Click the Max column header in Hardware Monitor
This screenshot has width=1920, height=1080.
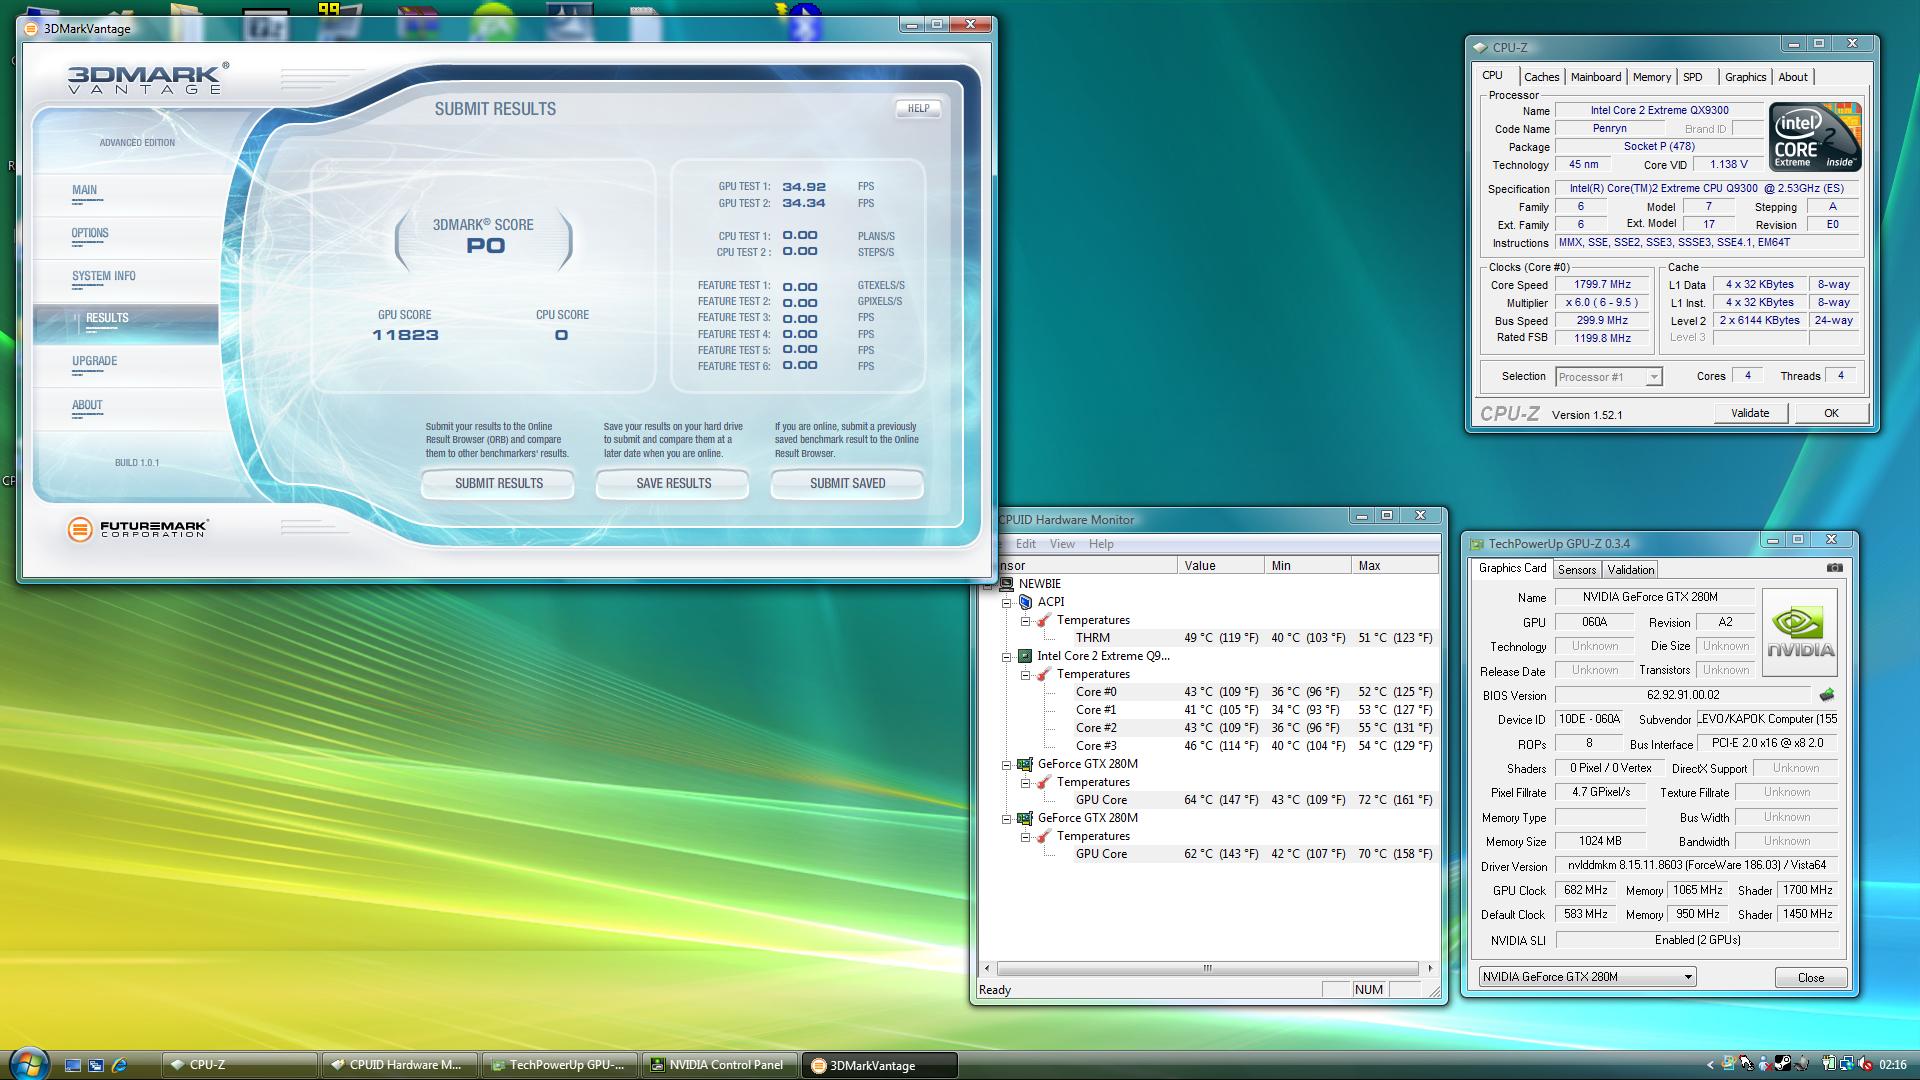point(1395,566)
